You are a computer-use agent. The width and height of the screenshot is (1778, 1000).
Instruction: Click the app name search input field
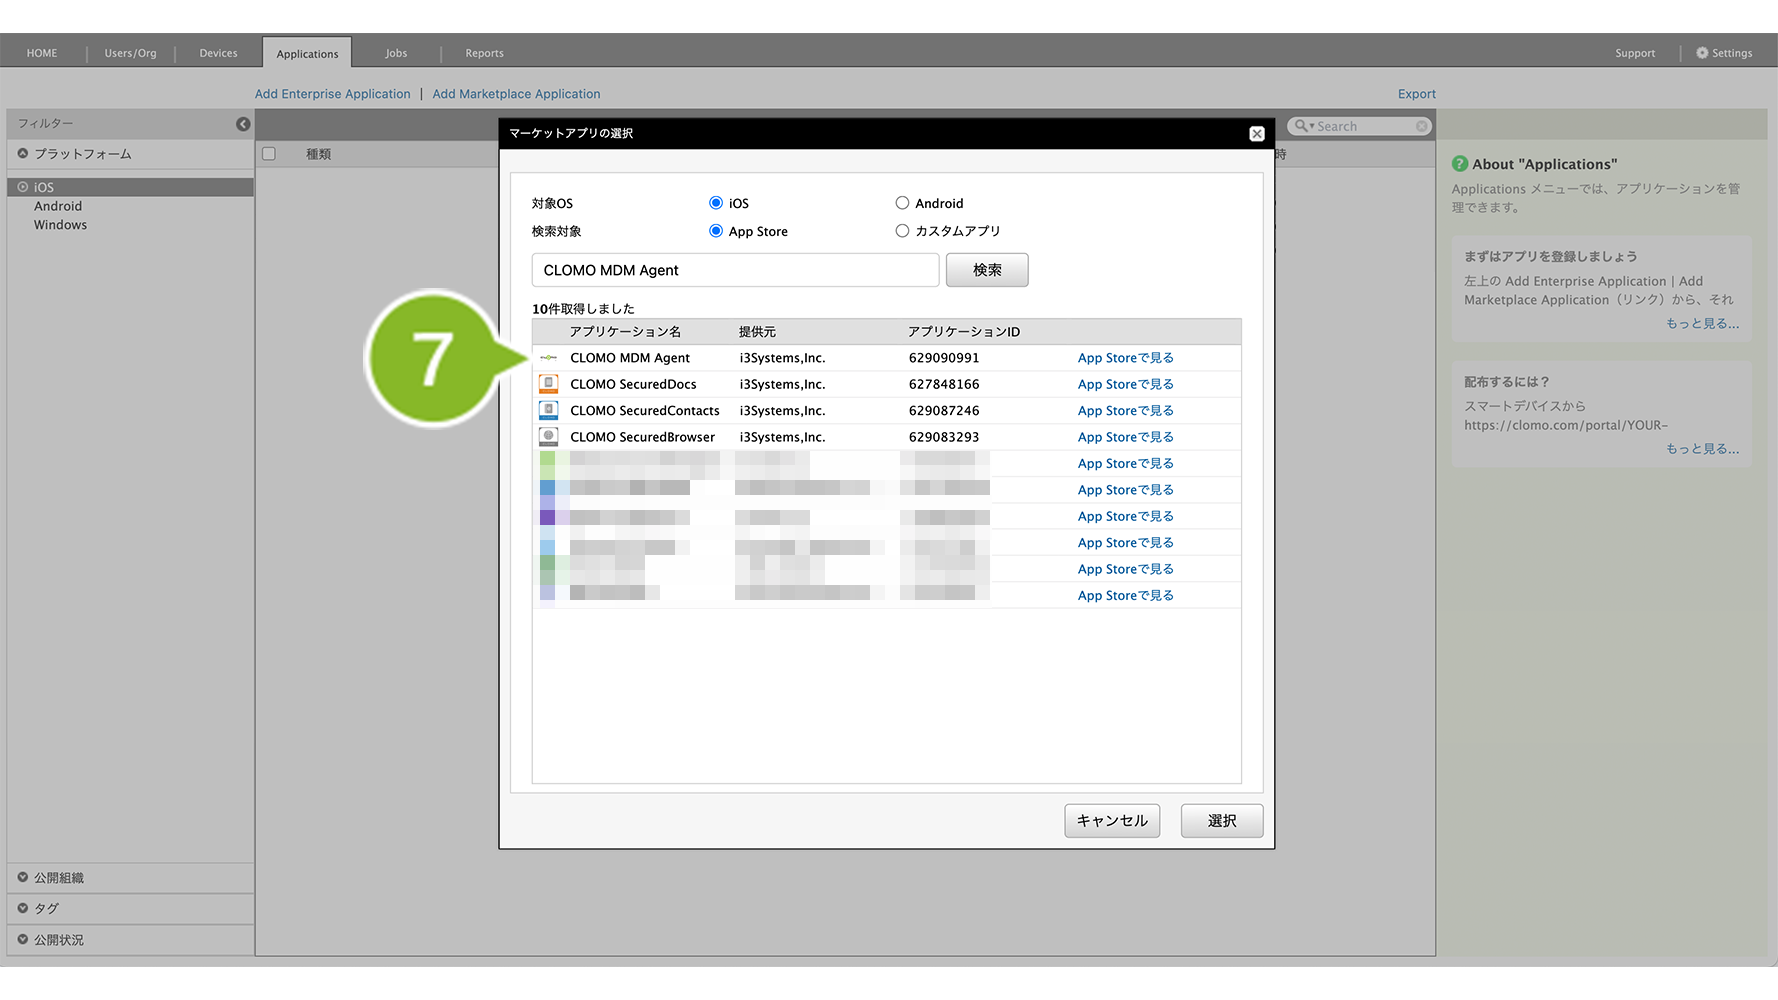pos(735,270)
